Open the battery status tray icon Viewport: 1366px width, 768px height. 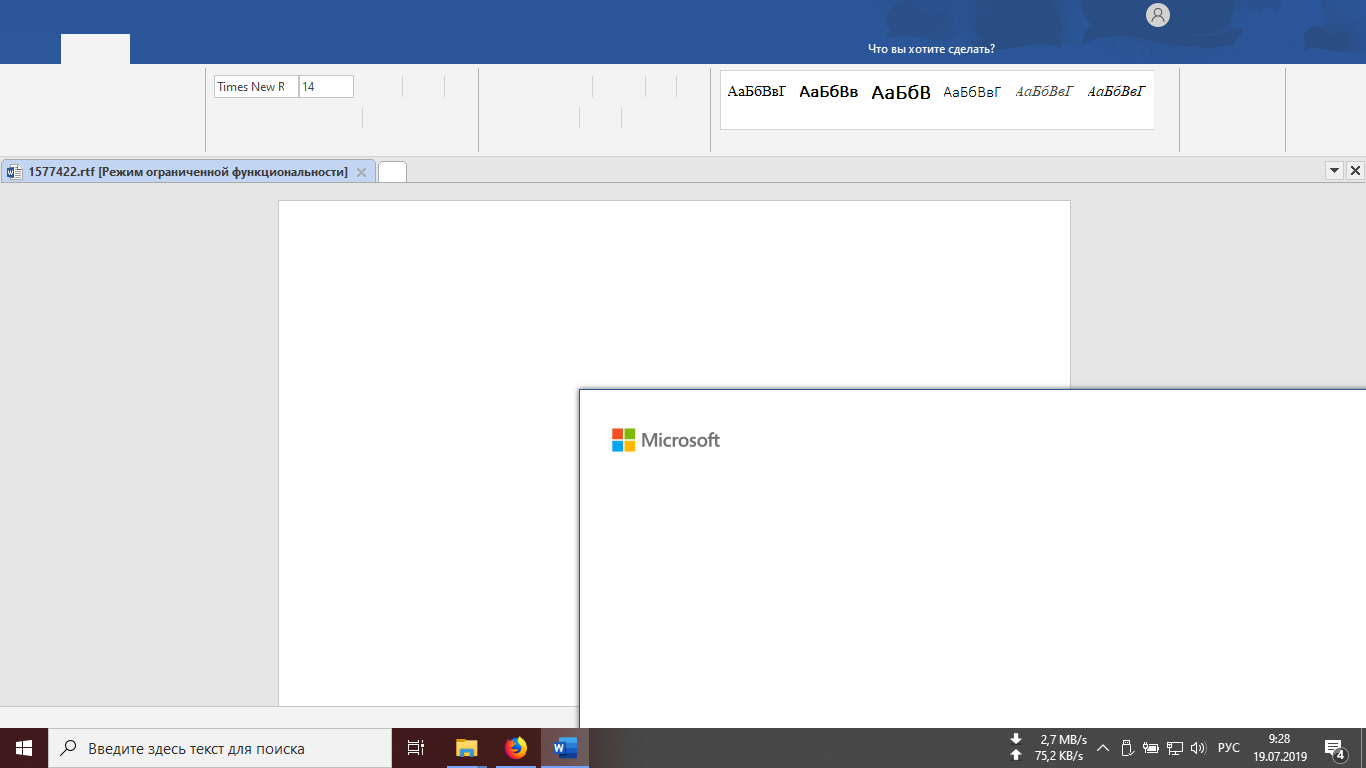1151,748
